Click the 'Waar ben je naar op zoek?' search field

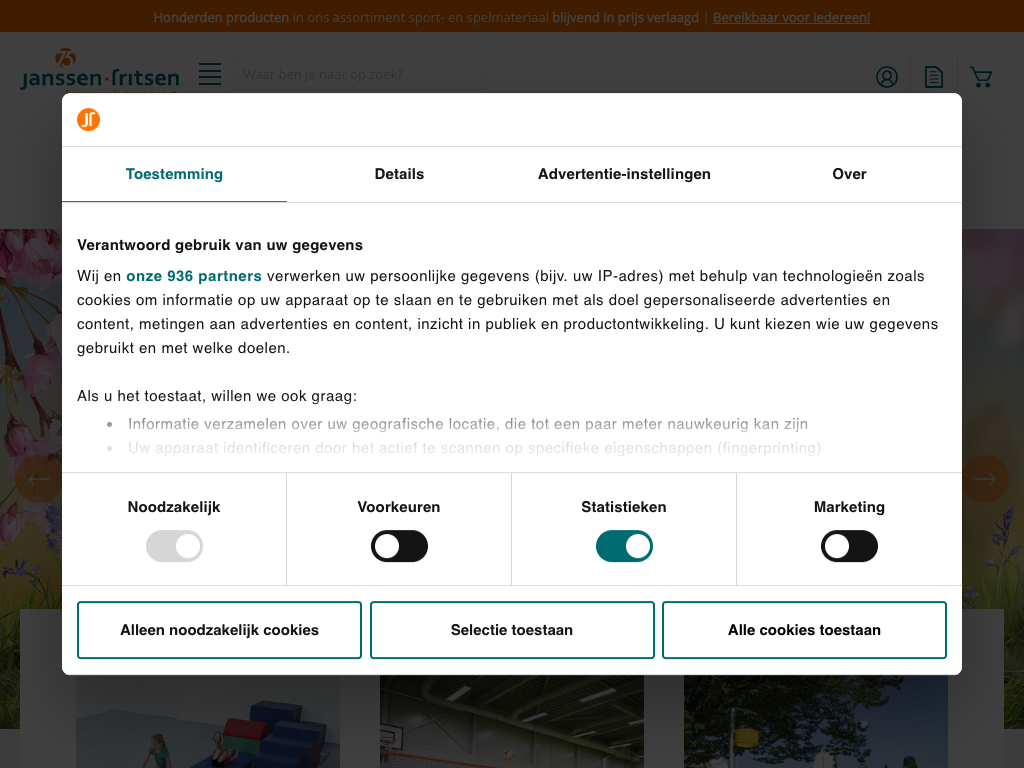pos(358,75)
